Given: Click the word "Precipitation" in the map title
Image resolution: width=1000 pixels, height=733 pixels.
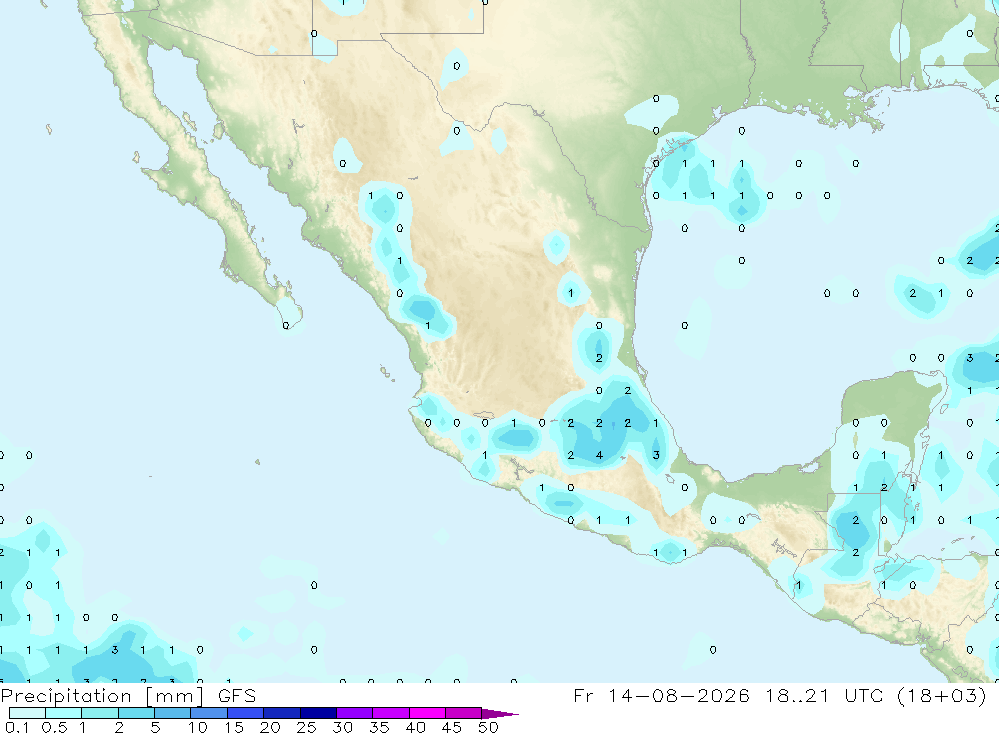Looking at the screenshot, I should [x=66, y=696].
